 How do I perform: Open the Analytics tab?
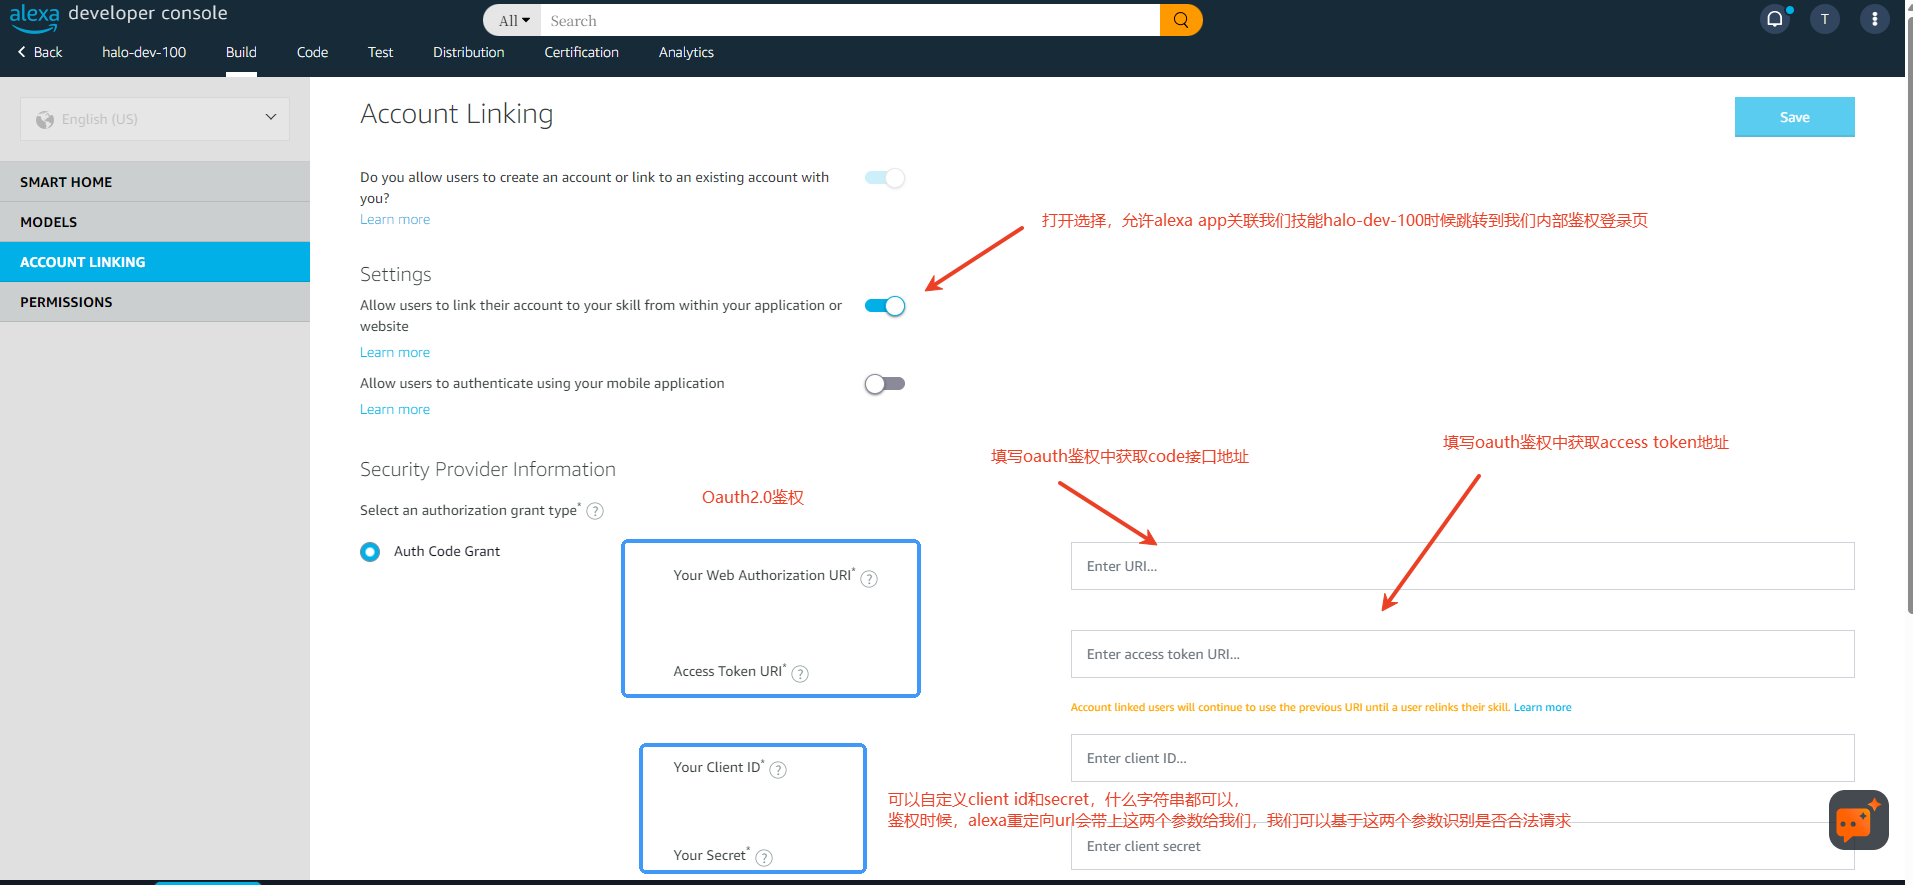pyautogui.click(x=686, y=52)
